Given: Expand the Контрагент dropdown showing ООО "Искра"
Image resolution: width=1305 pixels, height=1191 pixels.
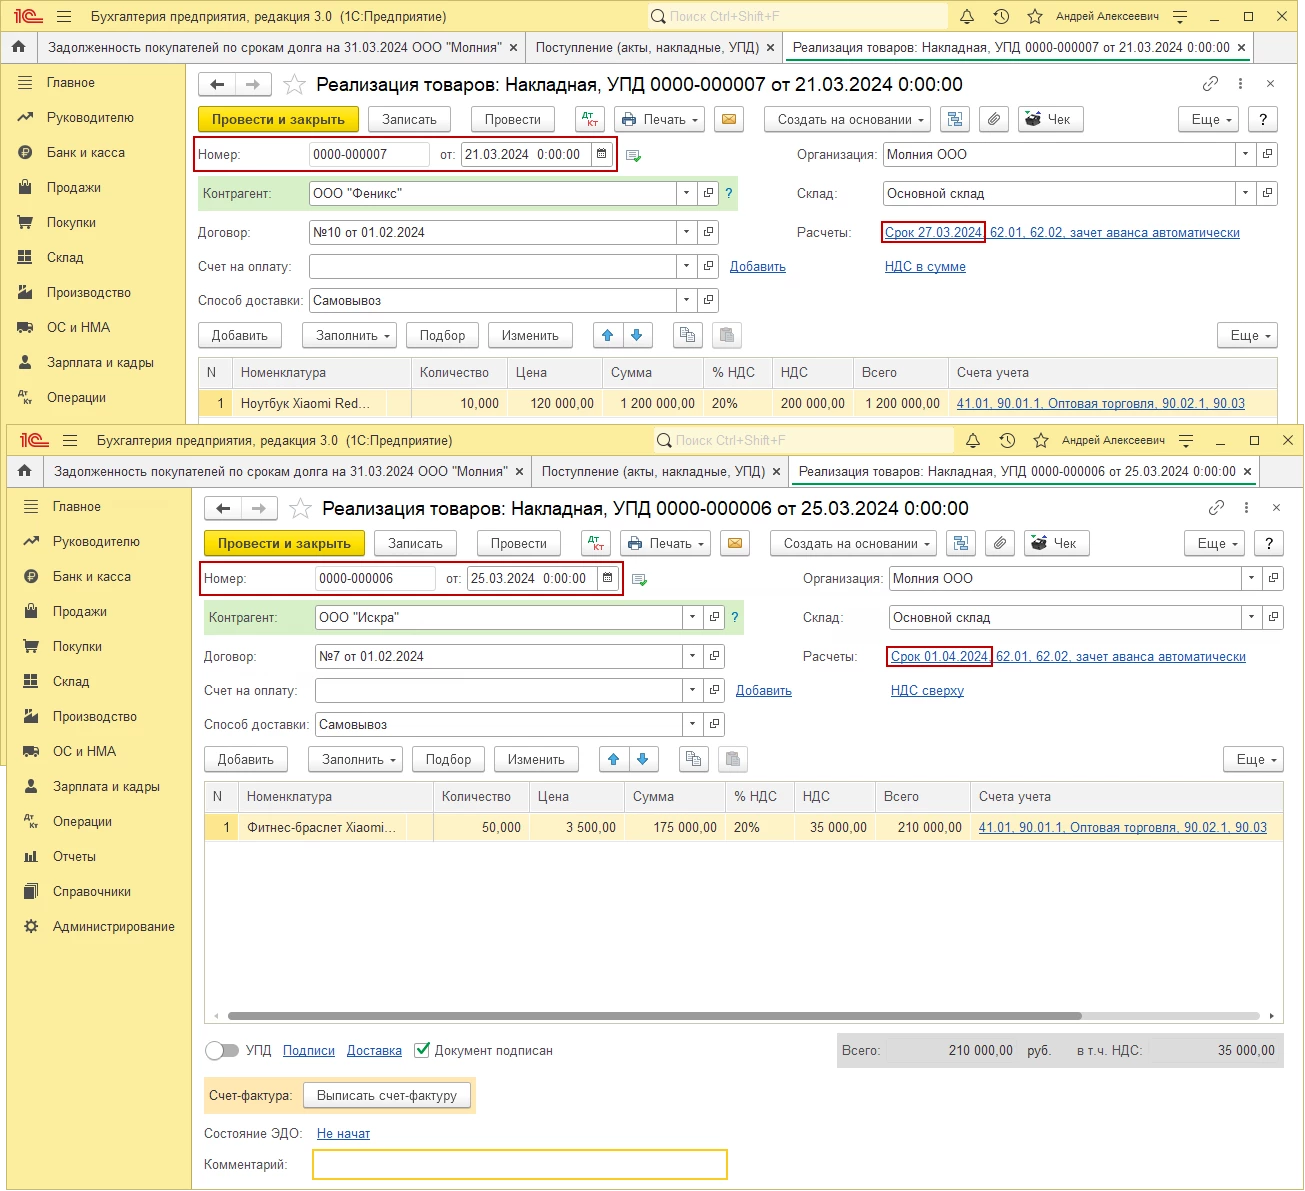Looking at the screenshot, I should click(692, 617).
